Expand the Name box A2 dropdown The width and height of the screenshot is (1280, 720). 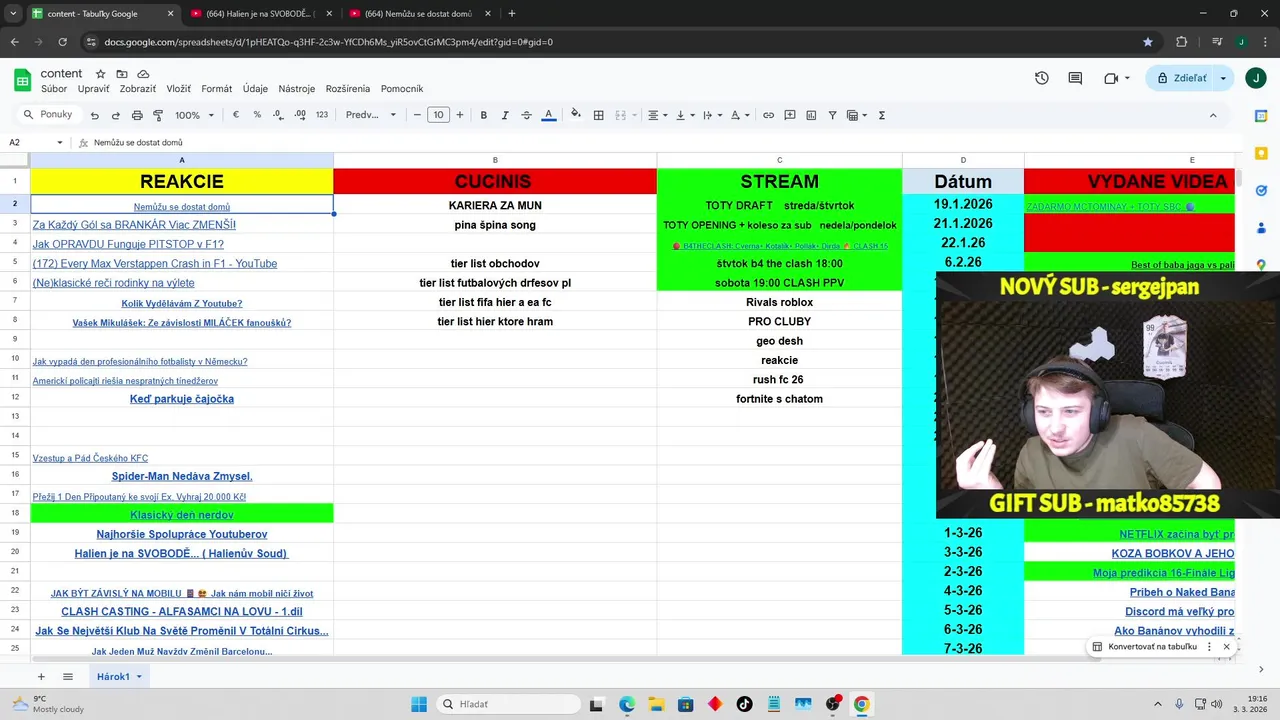coord(60,143)
